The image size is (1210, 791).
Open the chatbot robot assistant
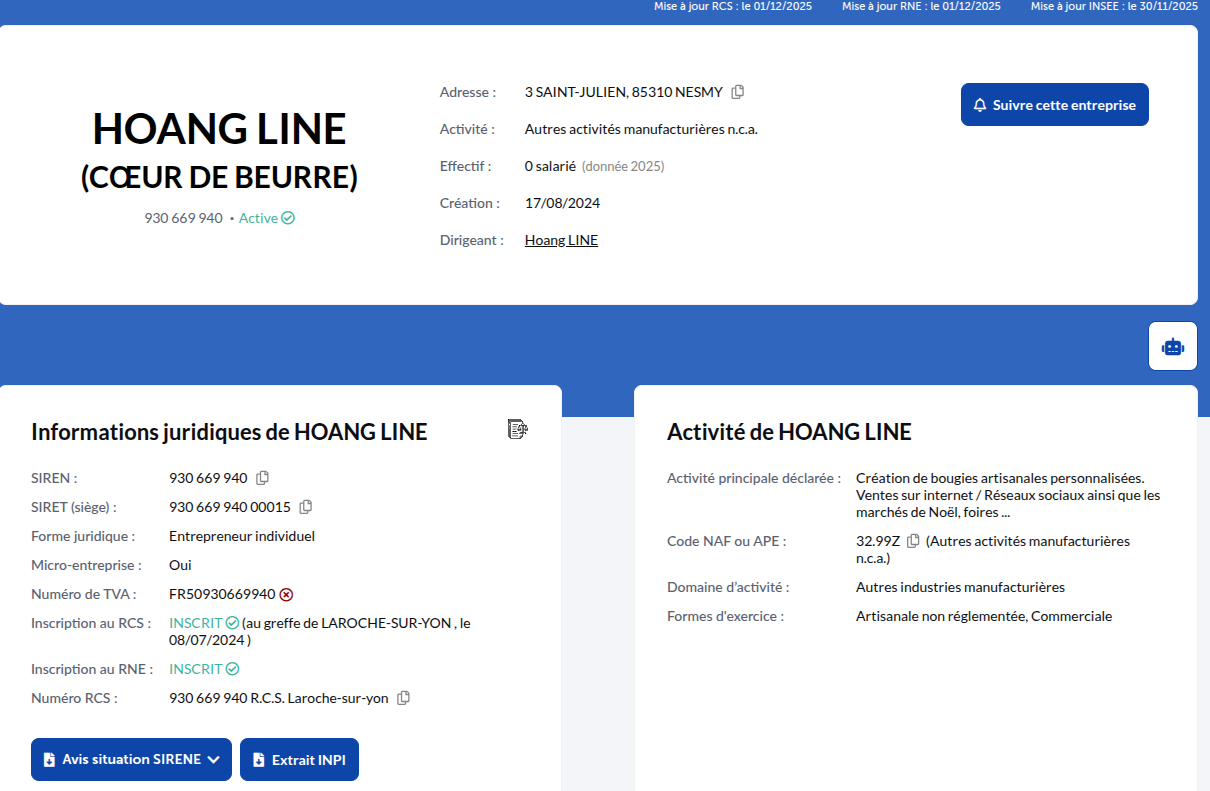(x=1172, y=346)
